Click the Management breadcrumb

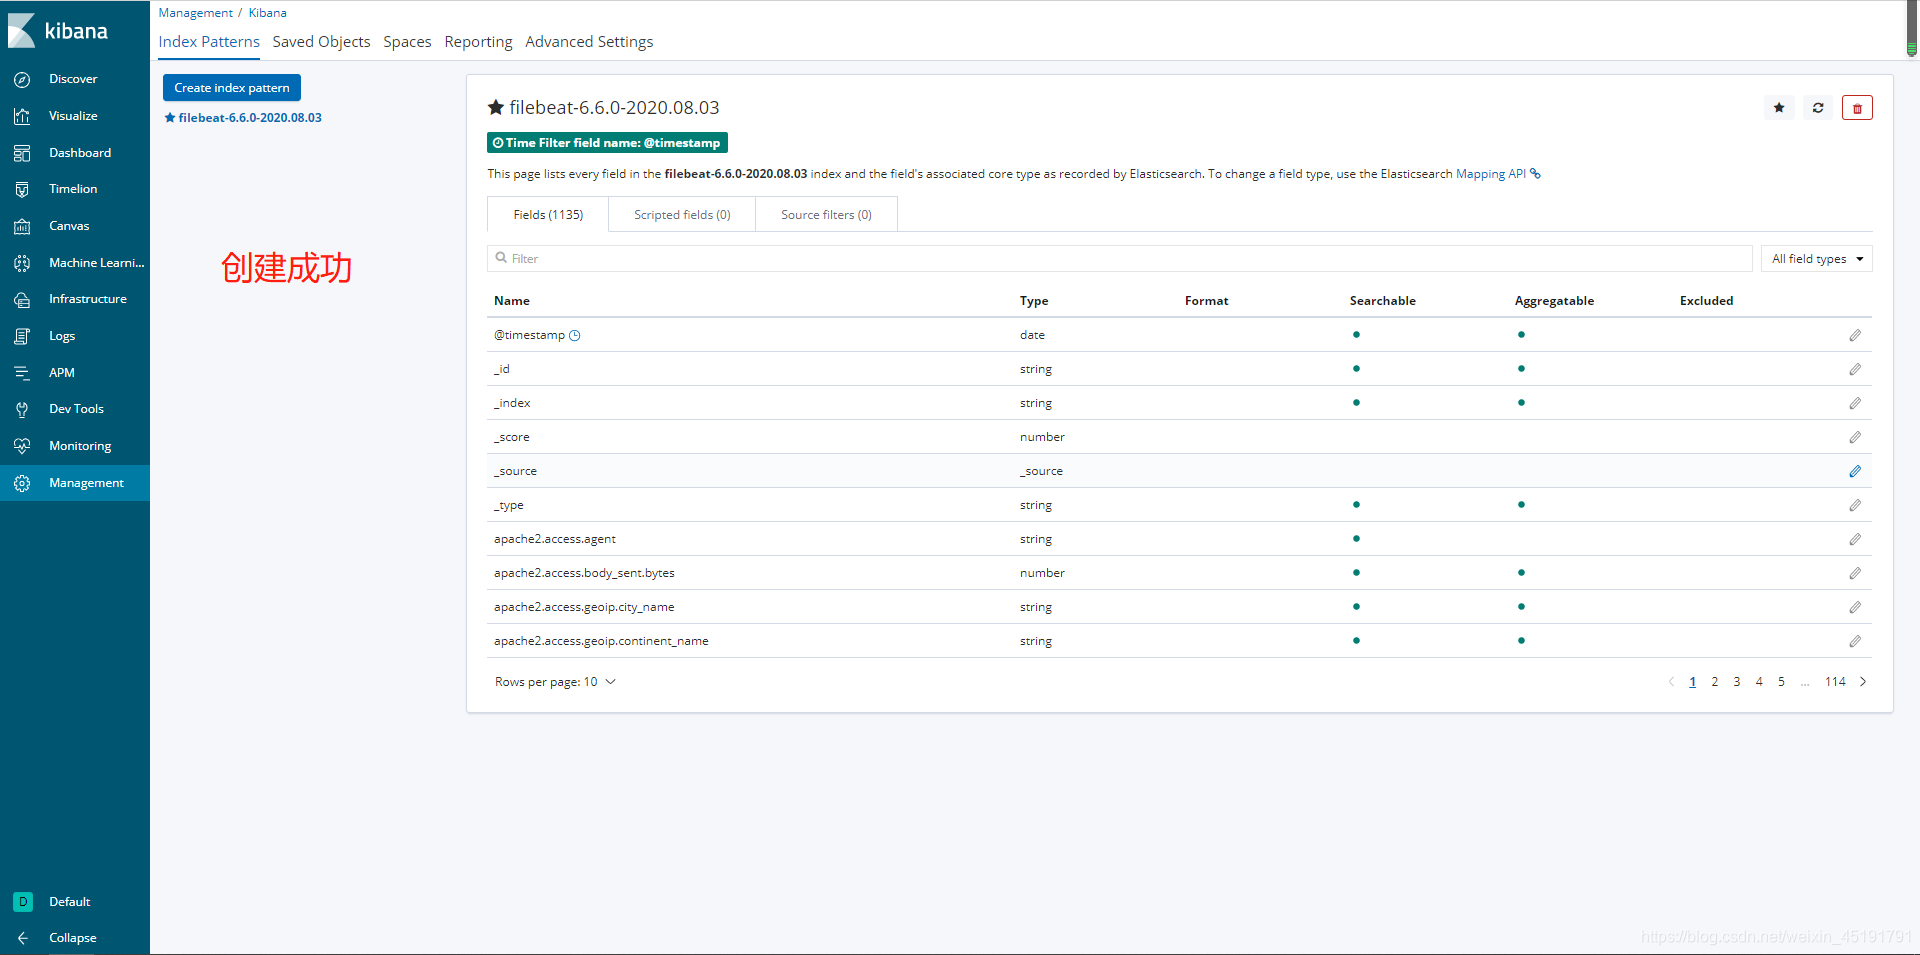point(195,13)
